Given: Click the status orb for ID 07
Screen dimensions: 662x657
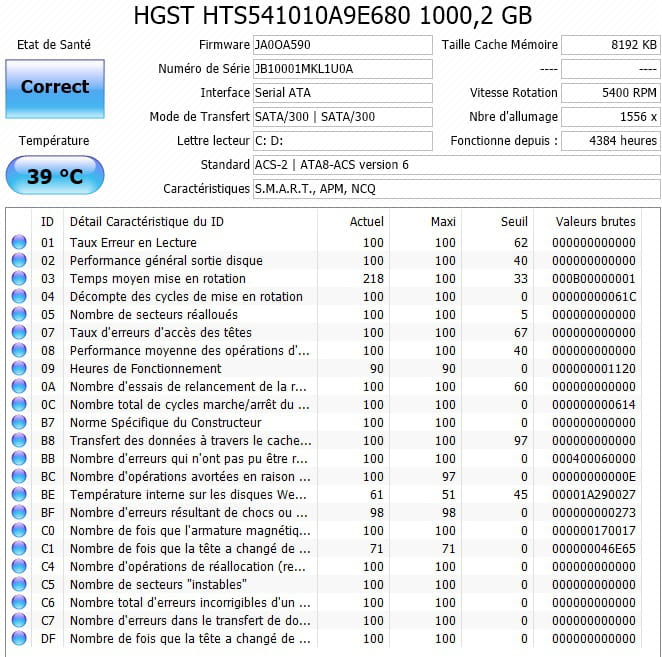Looking at the screenshot, I should click(19, 332).
